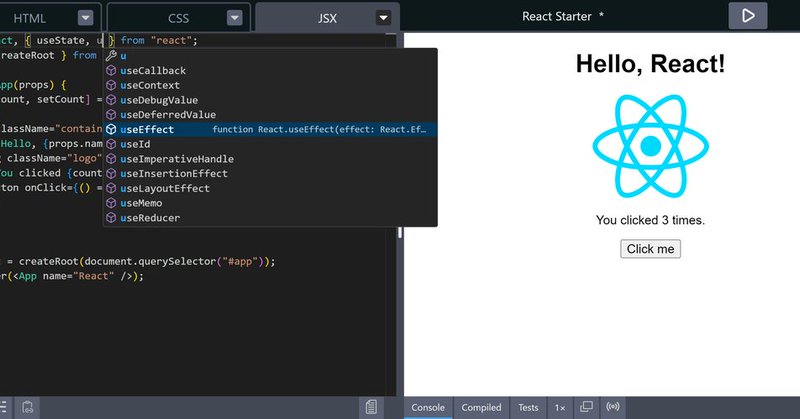Click the React atom logo in preview

650,146
